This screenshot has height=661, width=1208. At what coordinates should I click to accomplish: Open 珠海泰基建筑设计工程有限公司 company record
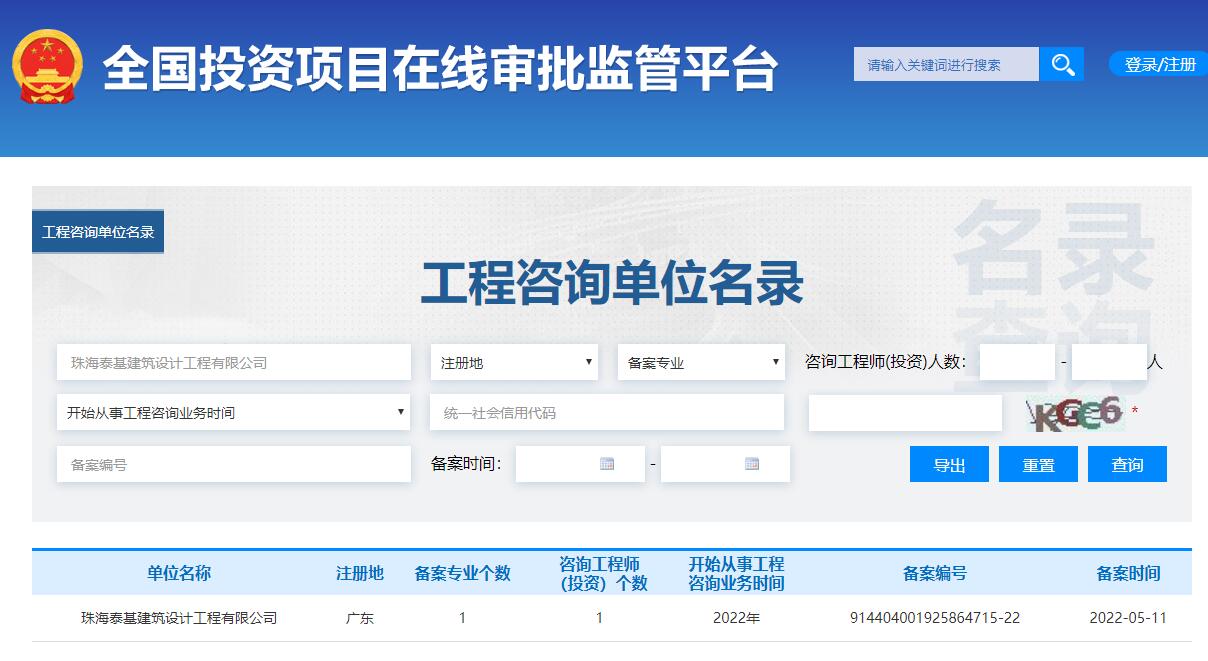click(180, 617)
